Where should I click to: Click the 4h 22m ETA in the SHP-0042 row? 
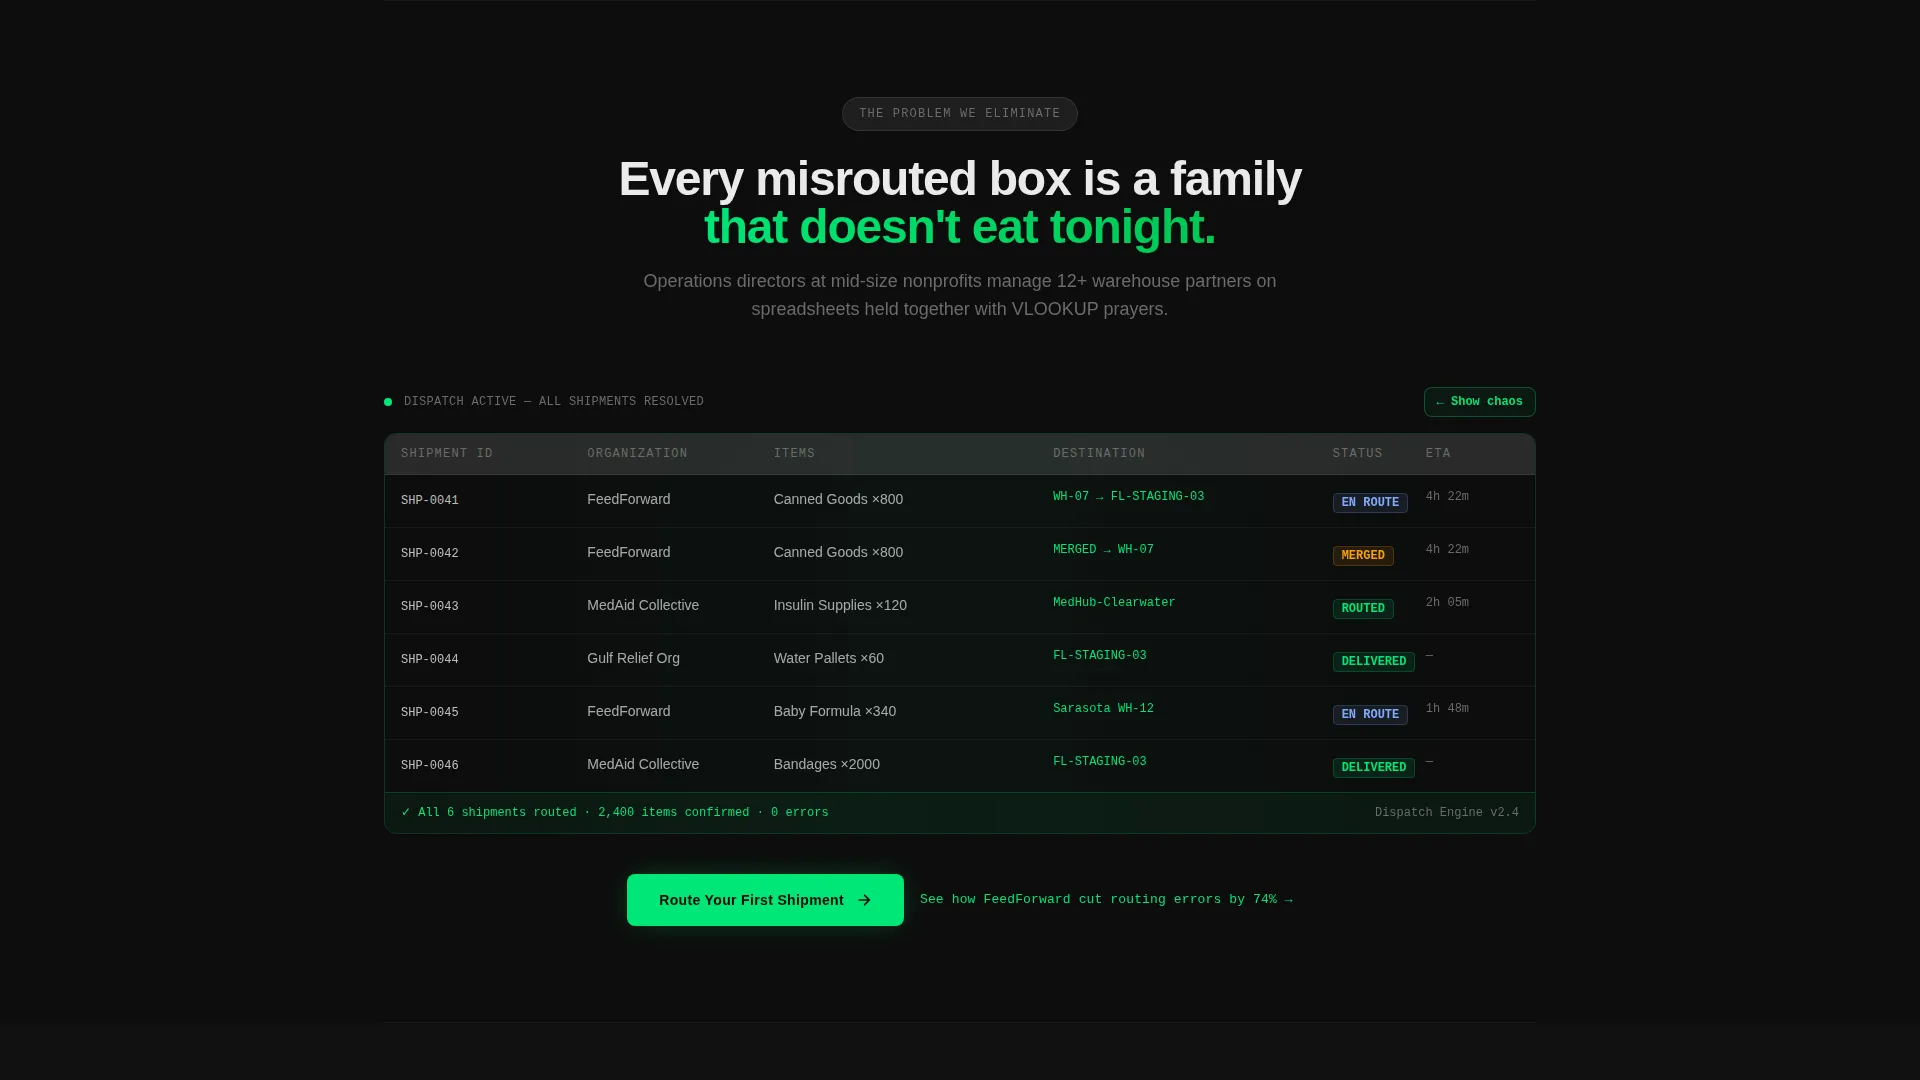click(1447, 550)
